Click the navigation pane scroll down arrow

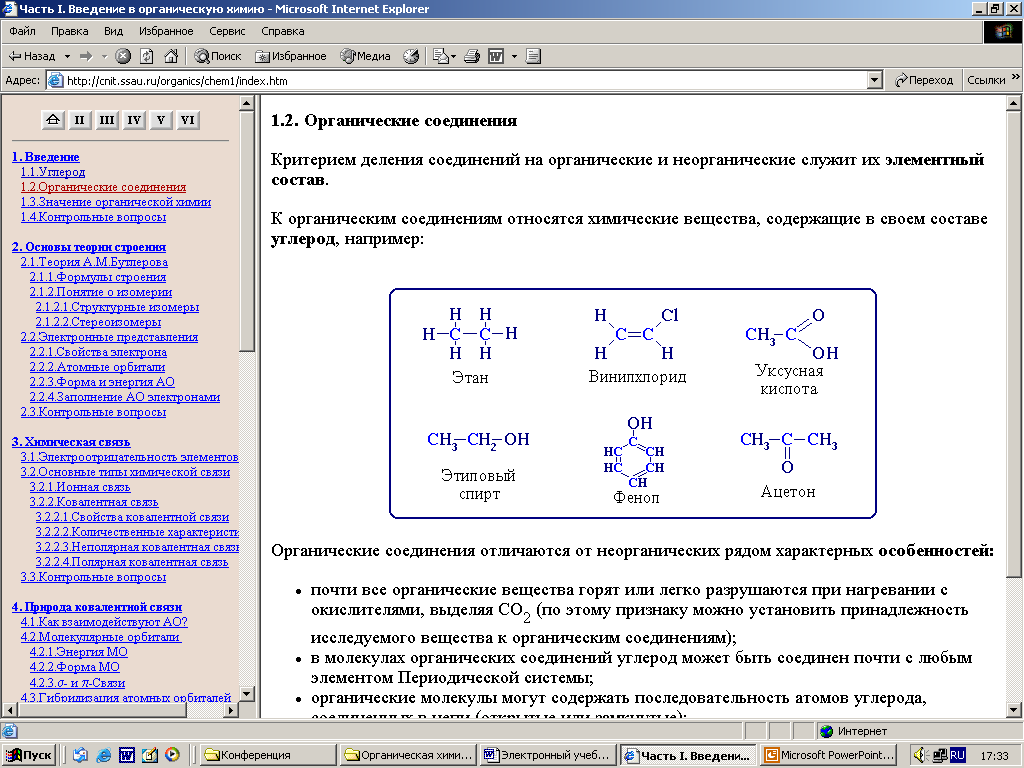246,694
